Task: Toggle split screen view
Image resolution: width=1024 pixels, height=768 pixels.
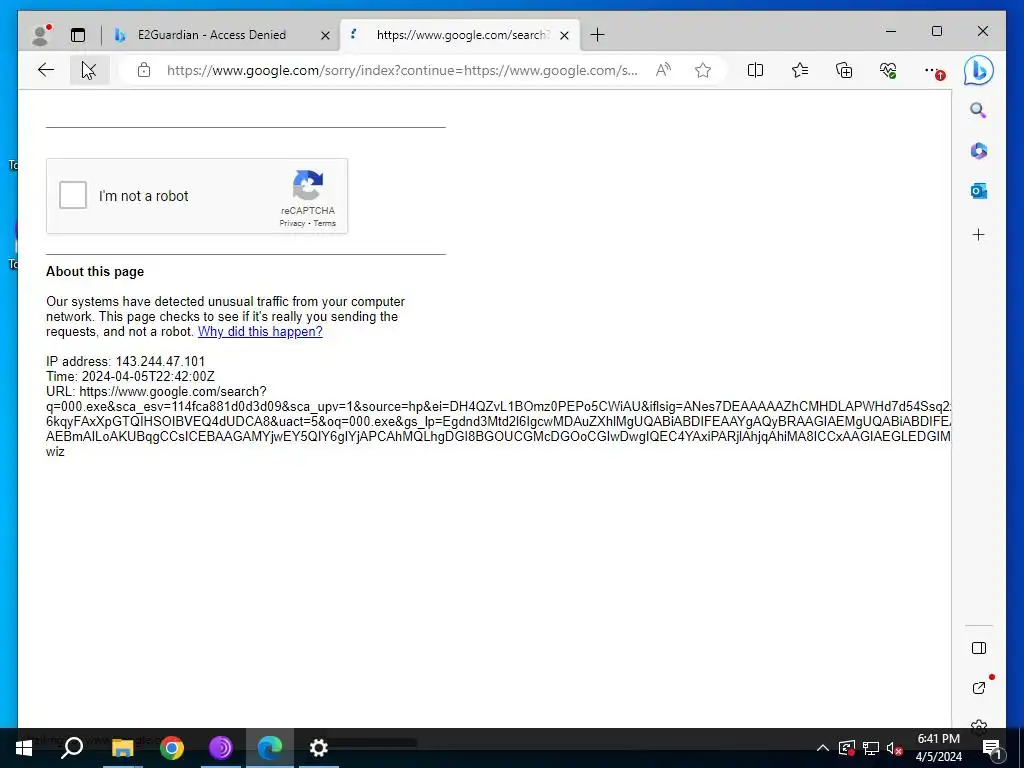Action: click(756, 70)
